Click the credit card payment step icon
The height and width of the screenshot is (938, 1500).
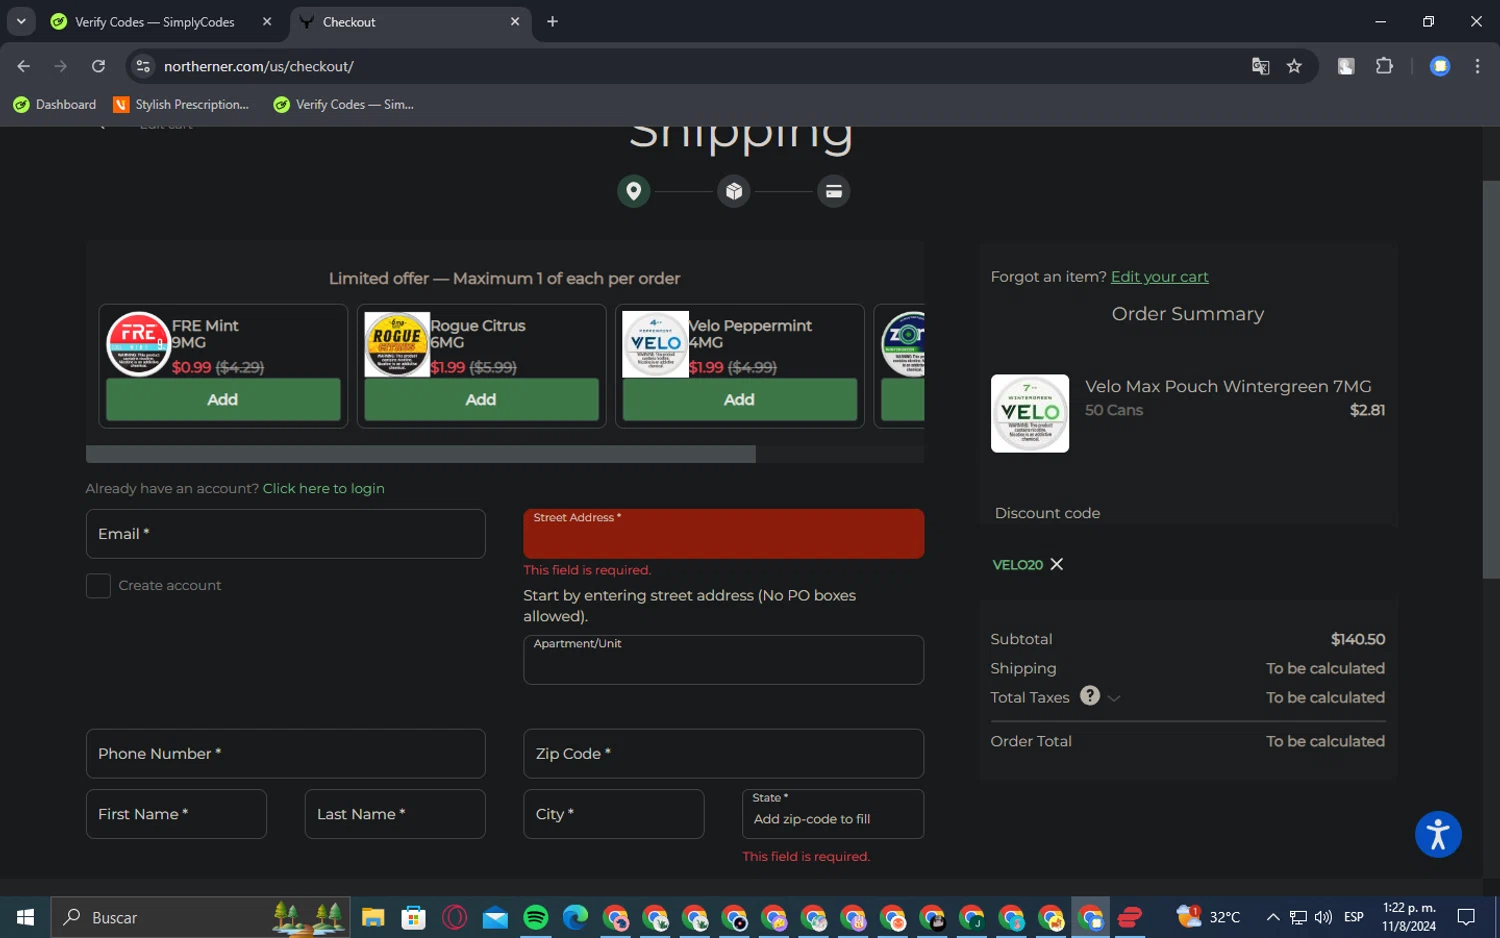[833, 191]
